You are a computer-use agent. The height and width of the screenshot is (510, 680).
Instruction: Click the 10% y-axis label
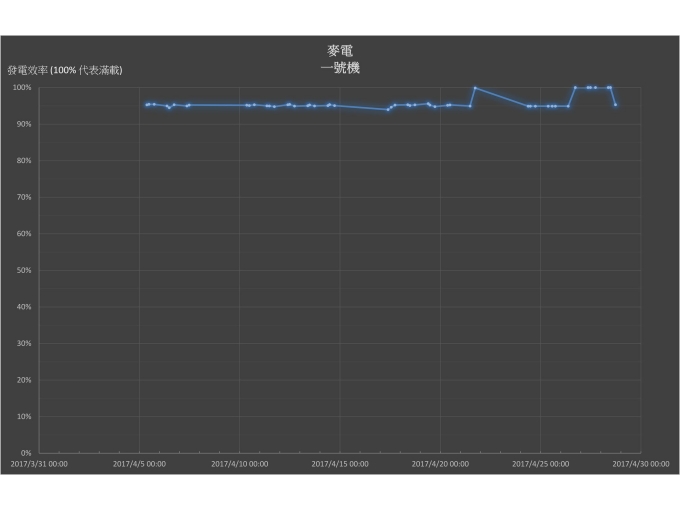24,417
